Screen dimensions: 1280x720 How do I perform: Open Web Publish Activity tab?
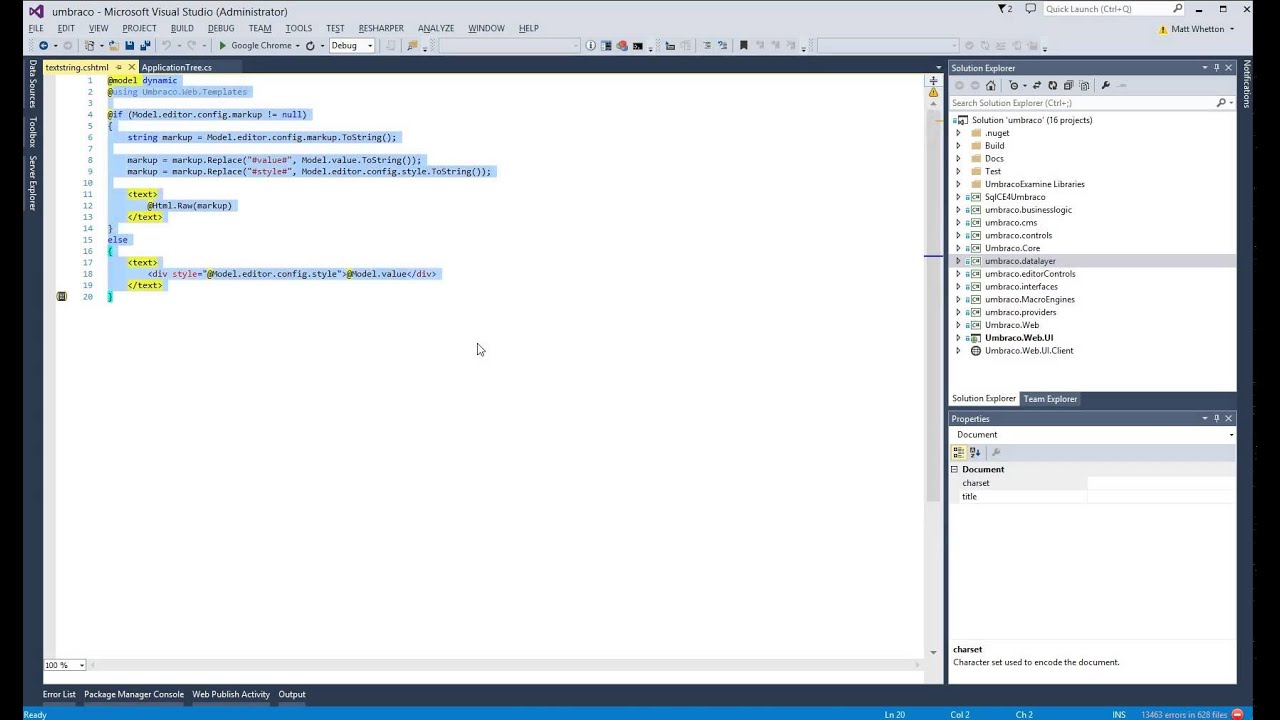[231, 694]
